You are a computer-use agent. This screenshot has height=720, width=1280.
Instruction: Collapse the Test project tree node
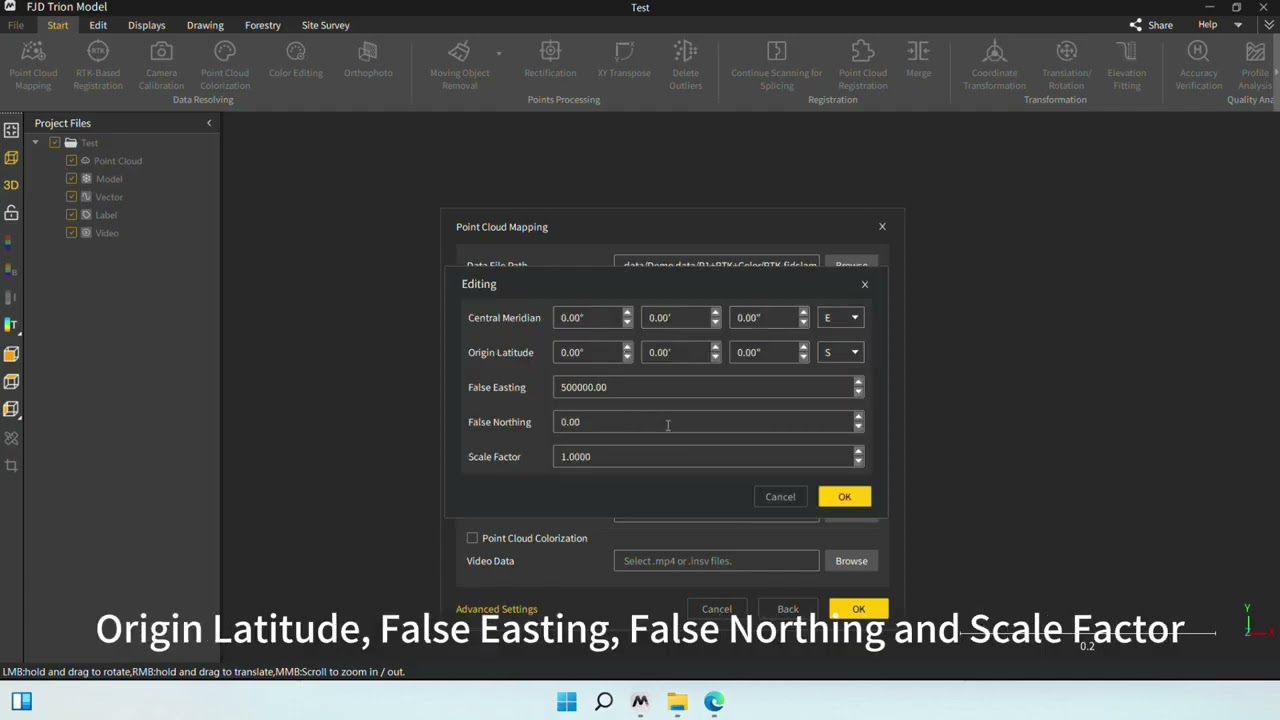coord(36,143)
